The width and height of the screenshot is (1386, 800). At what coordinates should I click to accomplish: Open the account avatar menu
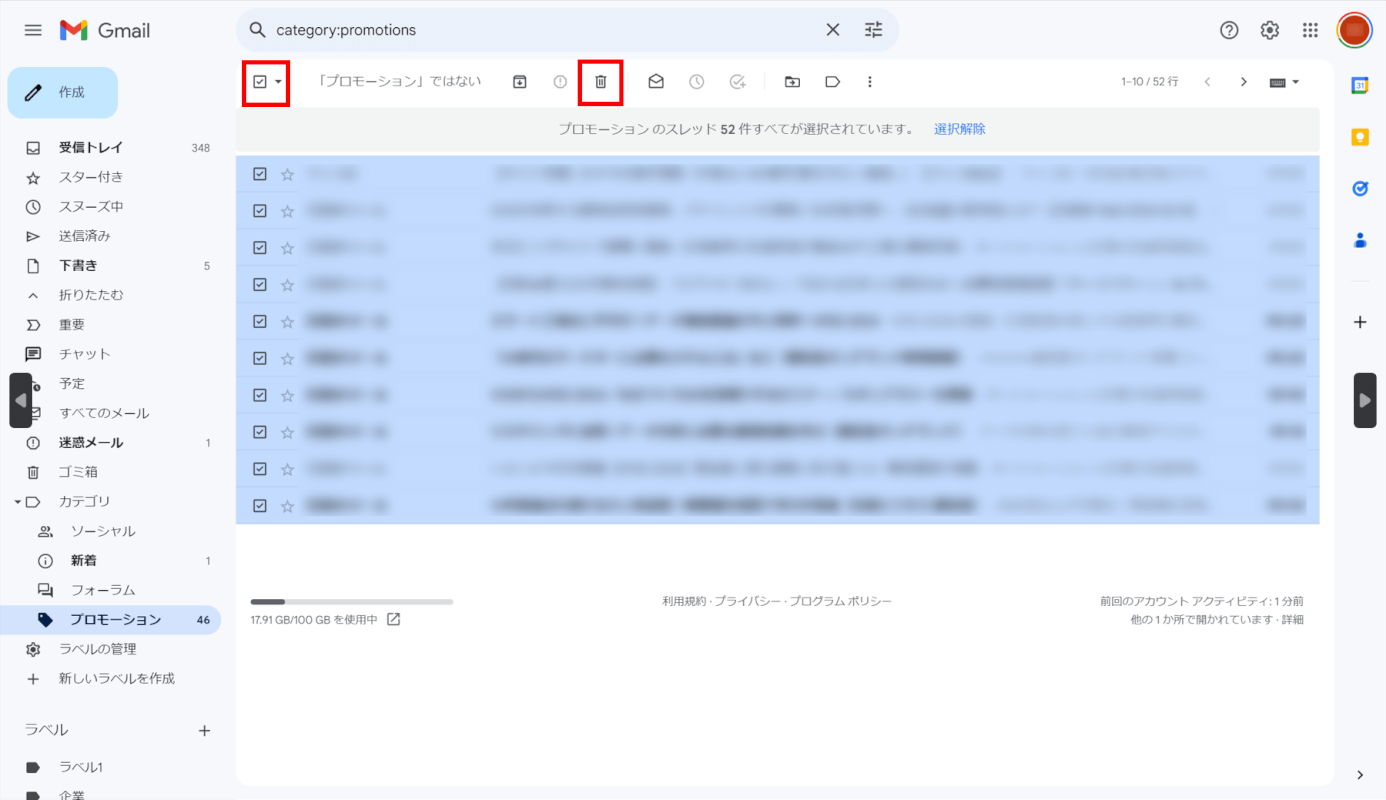(1355, 30)
